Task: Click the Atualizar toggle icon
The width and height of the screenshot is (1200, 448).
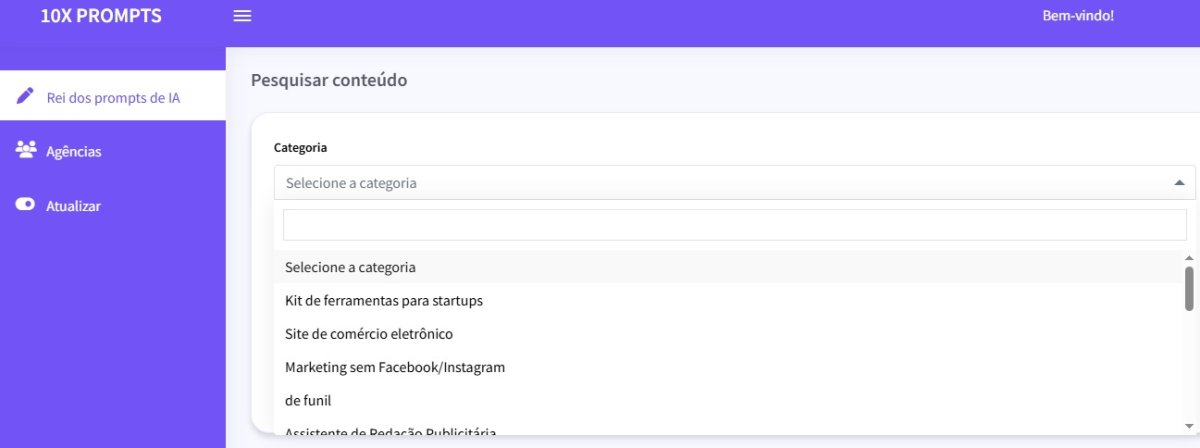Action: (26, 204)
